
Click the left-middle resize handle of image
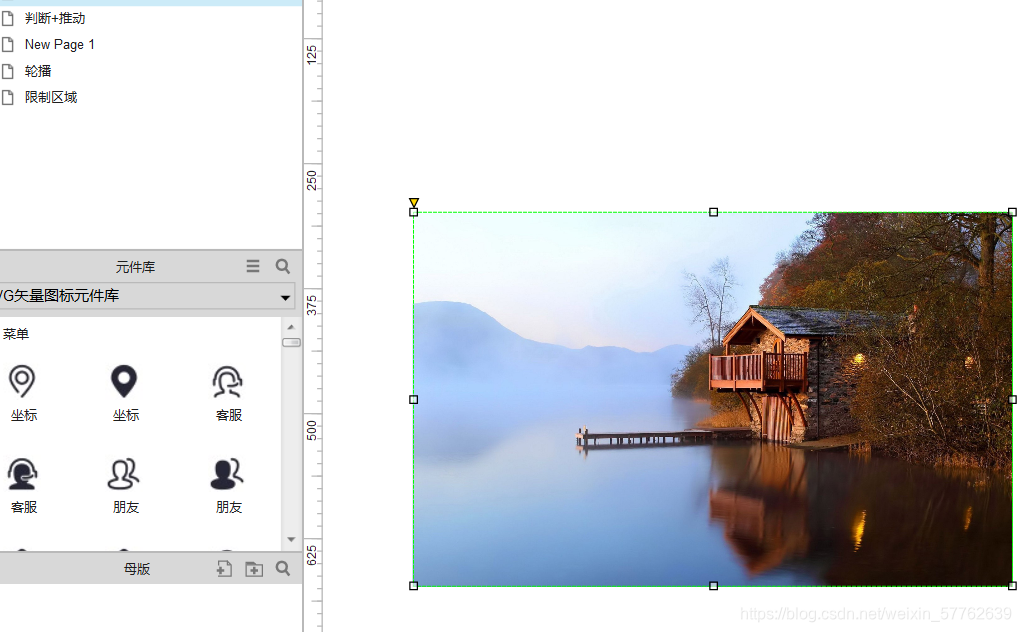coord(413,400)
